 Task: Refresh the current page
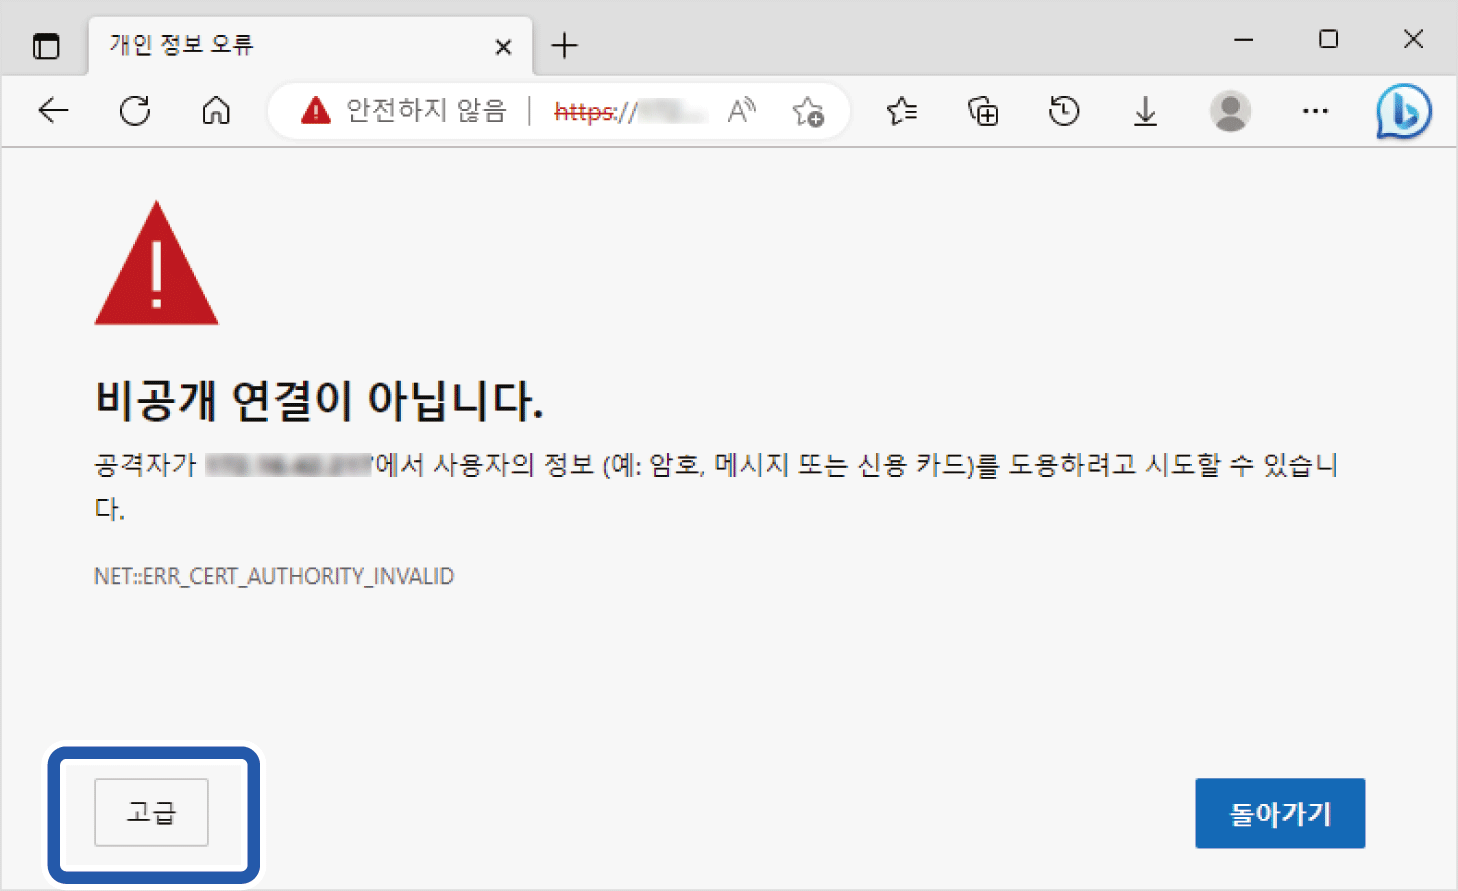(135, 111)
